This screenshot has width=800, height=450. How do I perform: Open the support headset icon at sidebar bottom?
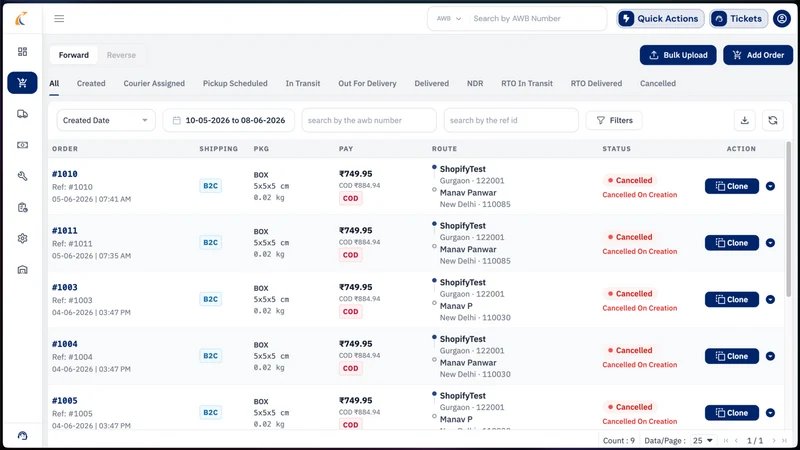pyautogui.click(x=22, y=435)
